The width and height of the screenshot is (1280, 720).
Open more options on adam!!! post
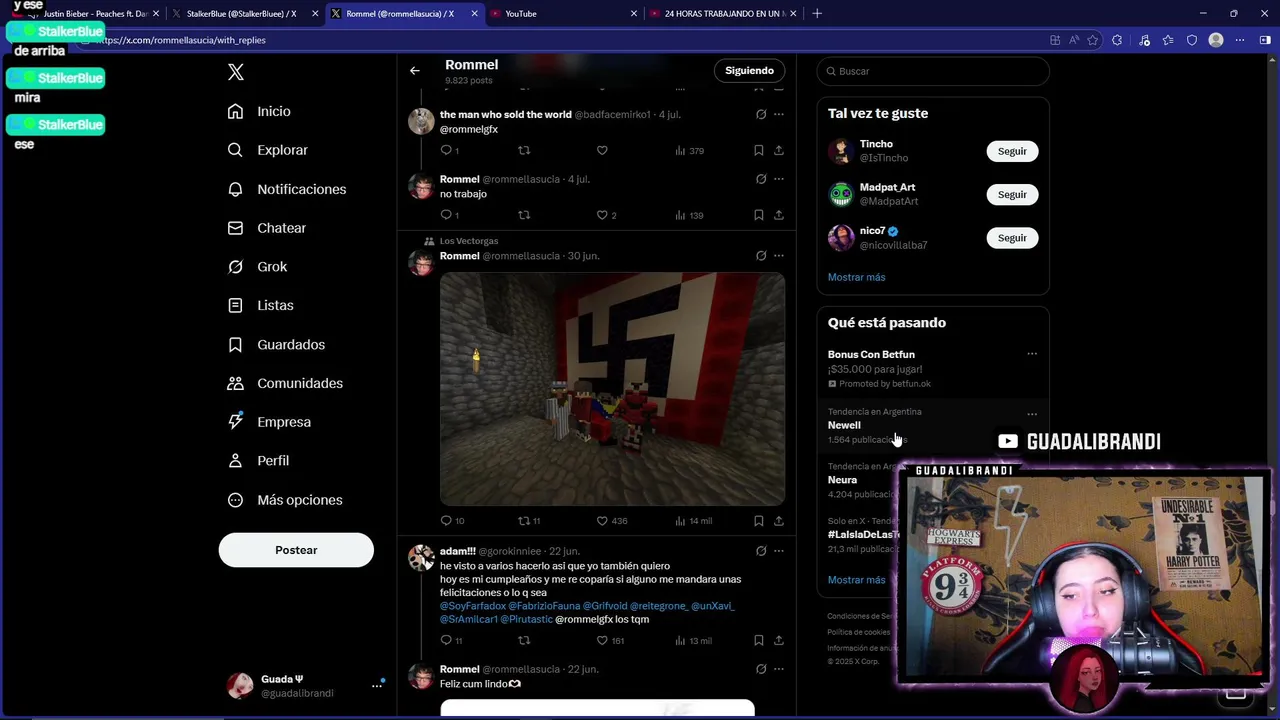(779, 551)
